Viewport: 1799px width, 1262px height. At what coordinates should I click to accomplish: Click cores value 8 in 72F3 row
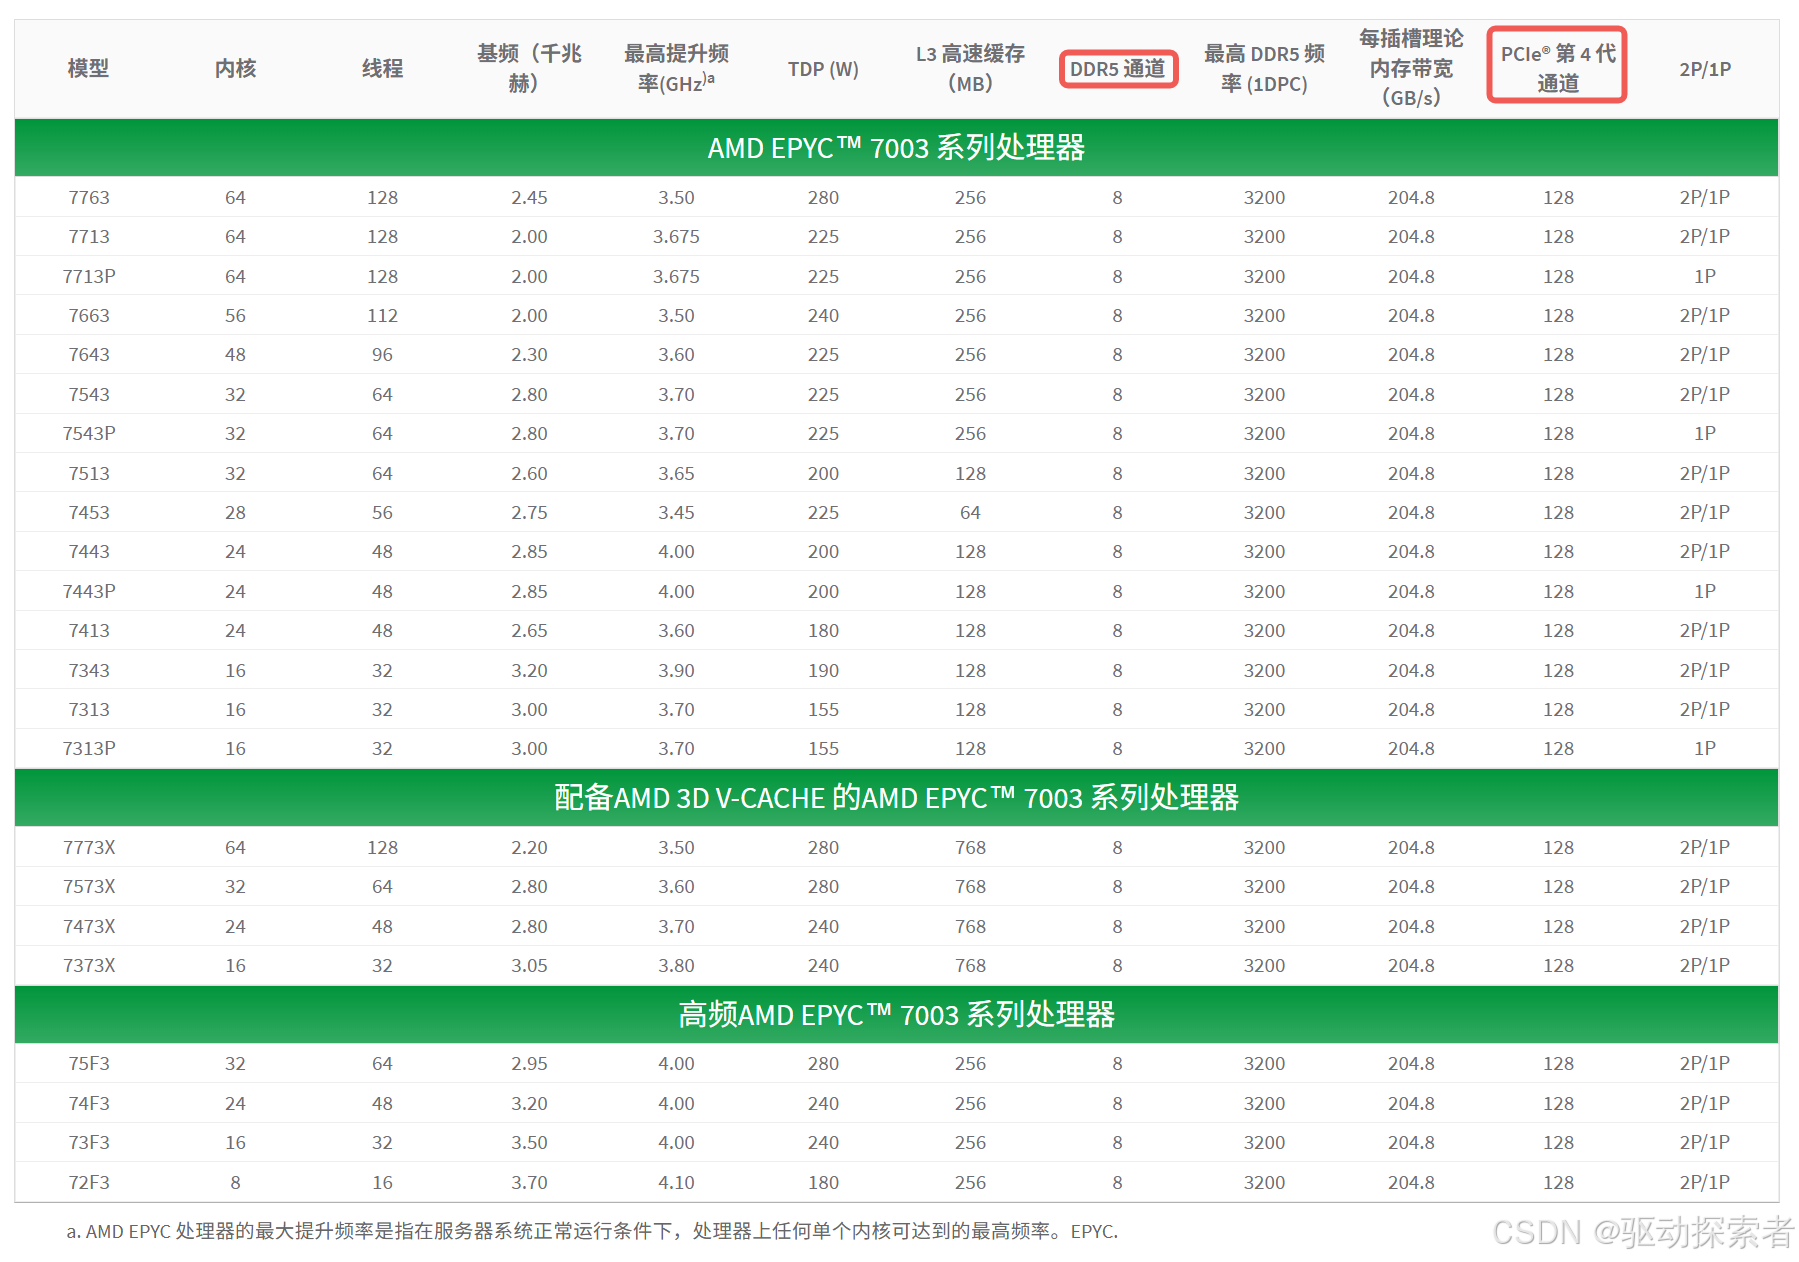pos(235,1183)
